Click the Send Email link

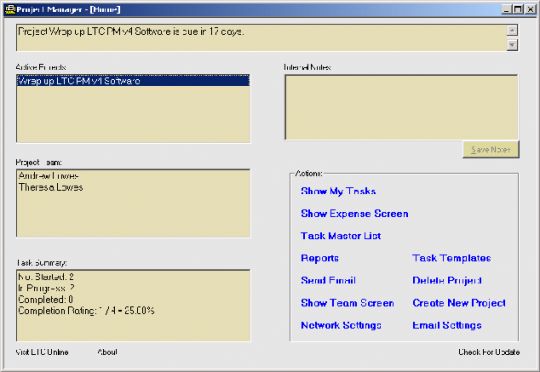[x=328, y=280]
